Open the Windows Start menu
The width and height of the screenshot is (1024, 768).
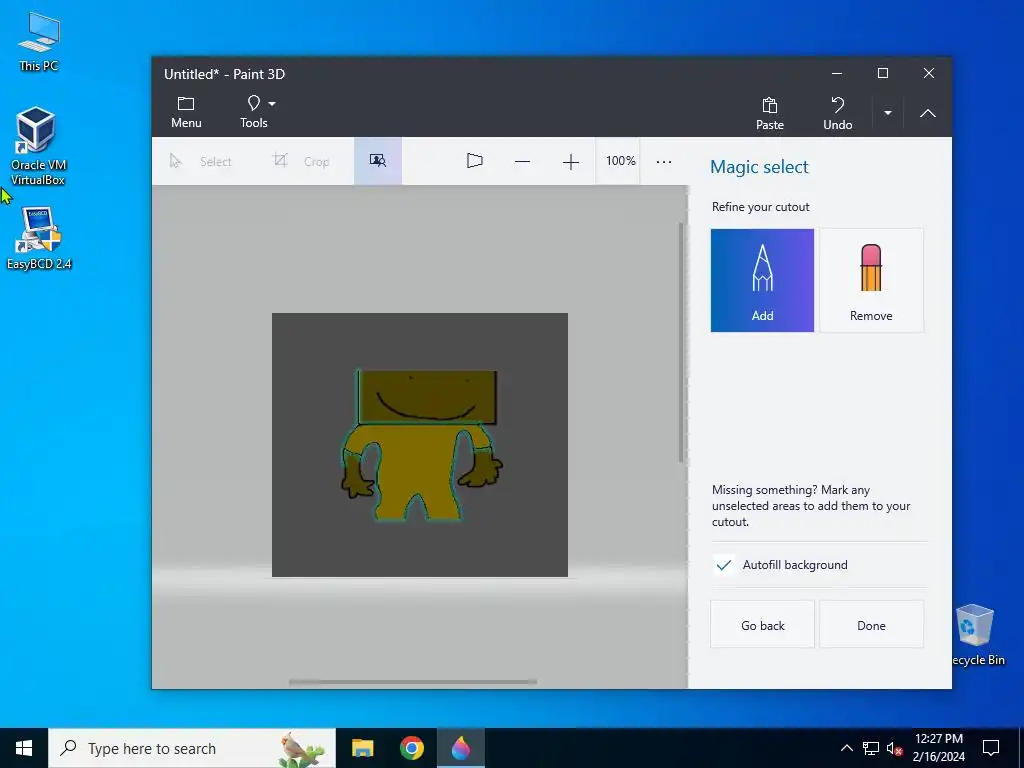(x=24, y=748)
